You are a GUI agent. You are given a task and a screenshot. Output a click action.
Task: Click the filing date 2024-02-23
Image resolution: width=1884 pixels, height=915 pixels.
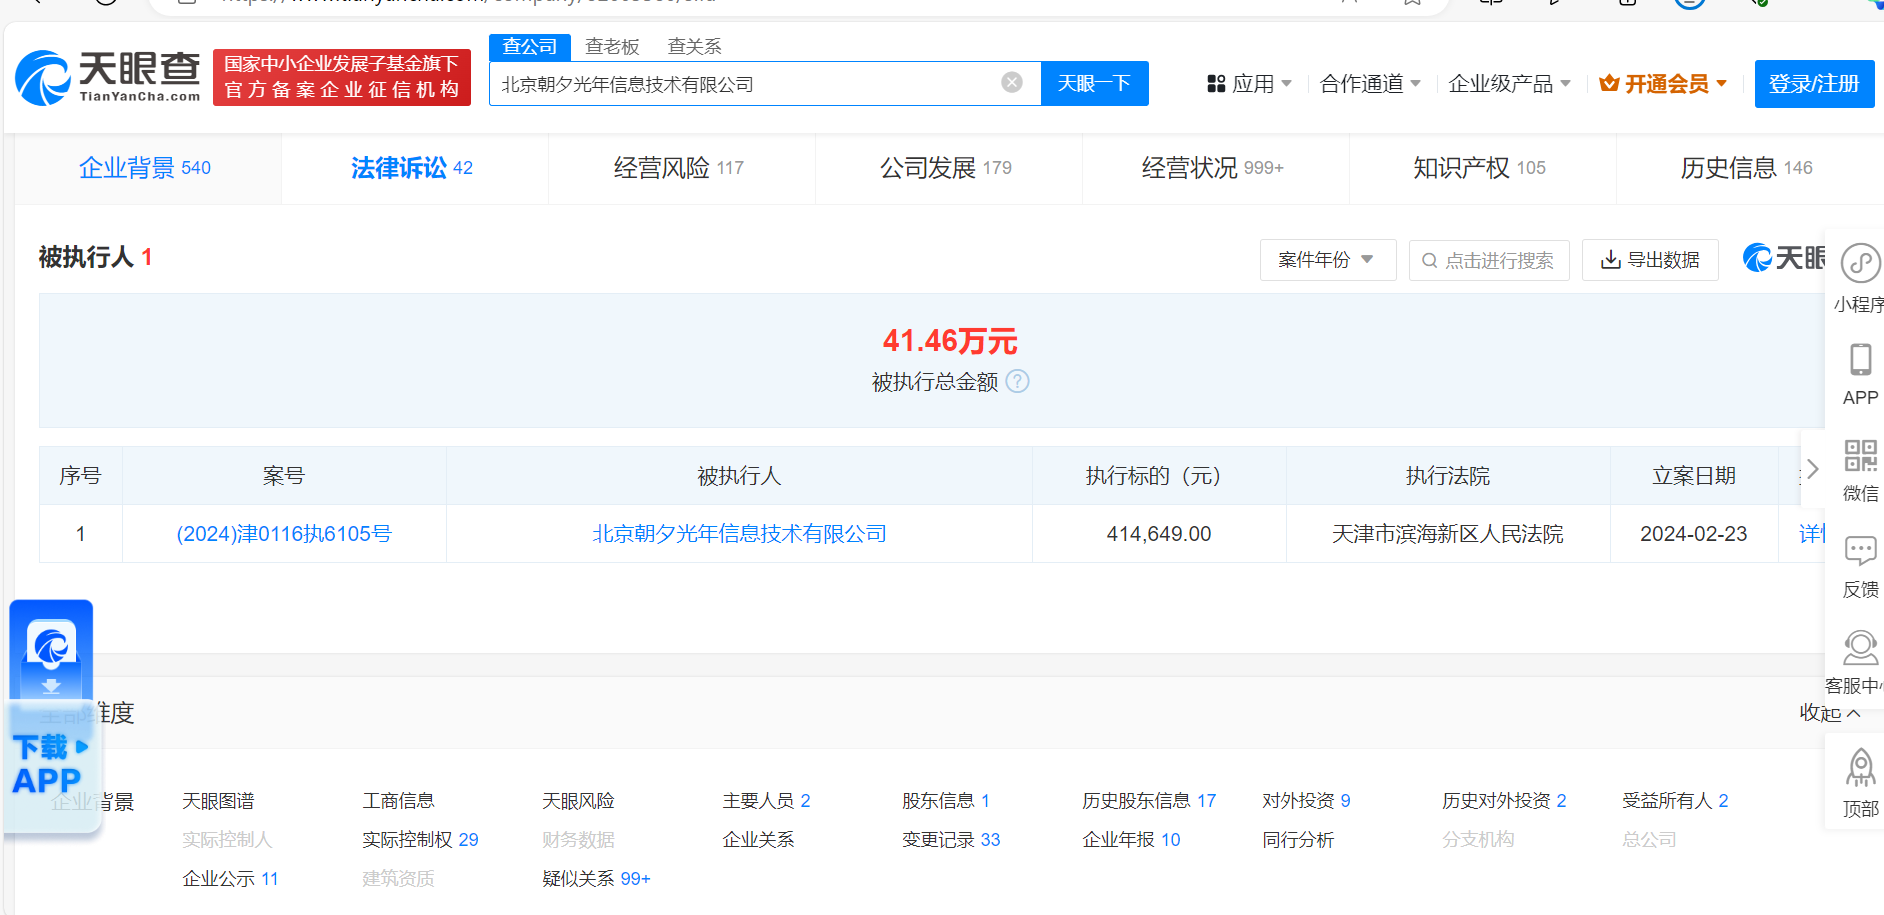(x=1694, y=534)
